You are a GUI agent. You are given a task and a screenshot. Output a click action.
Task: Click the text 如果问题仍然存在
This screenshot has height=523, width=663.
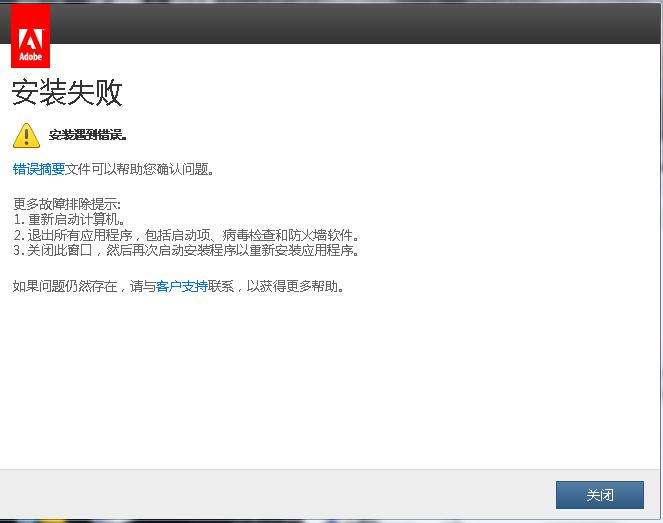pyautogui.click(x=65, y=286)
